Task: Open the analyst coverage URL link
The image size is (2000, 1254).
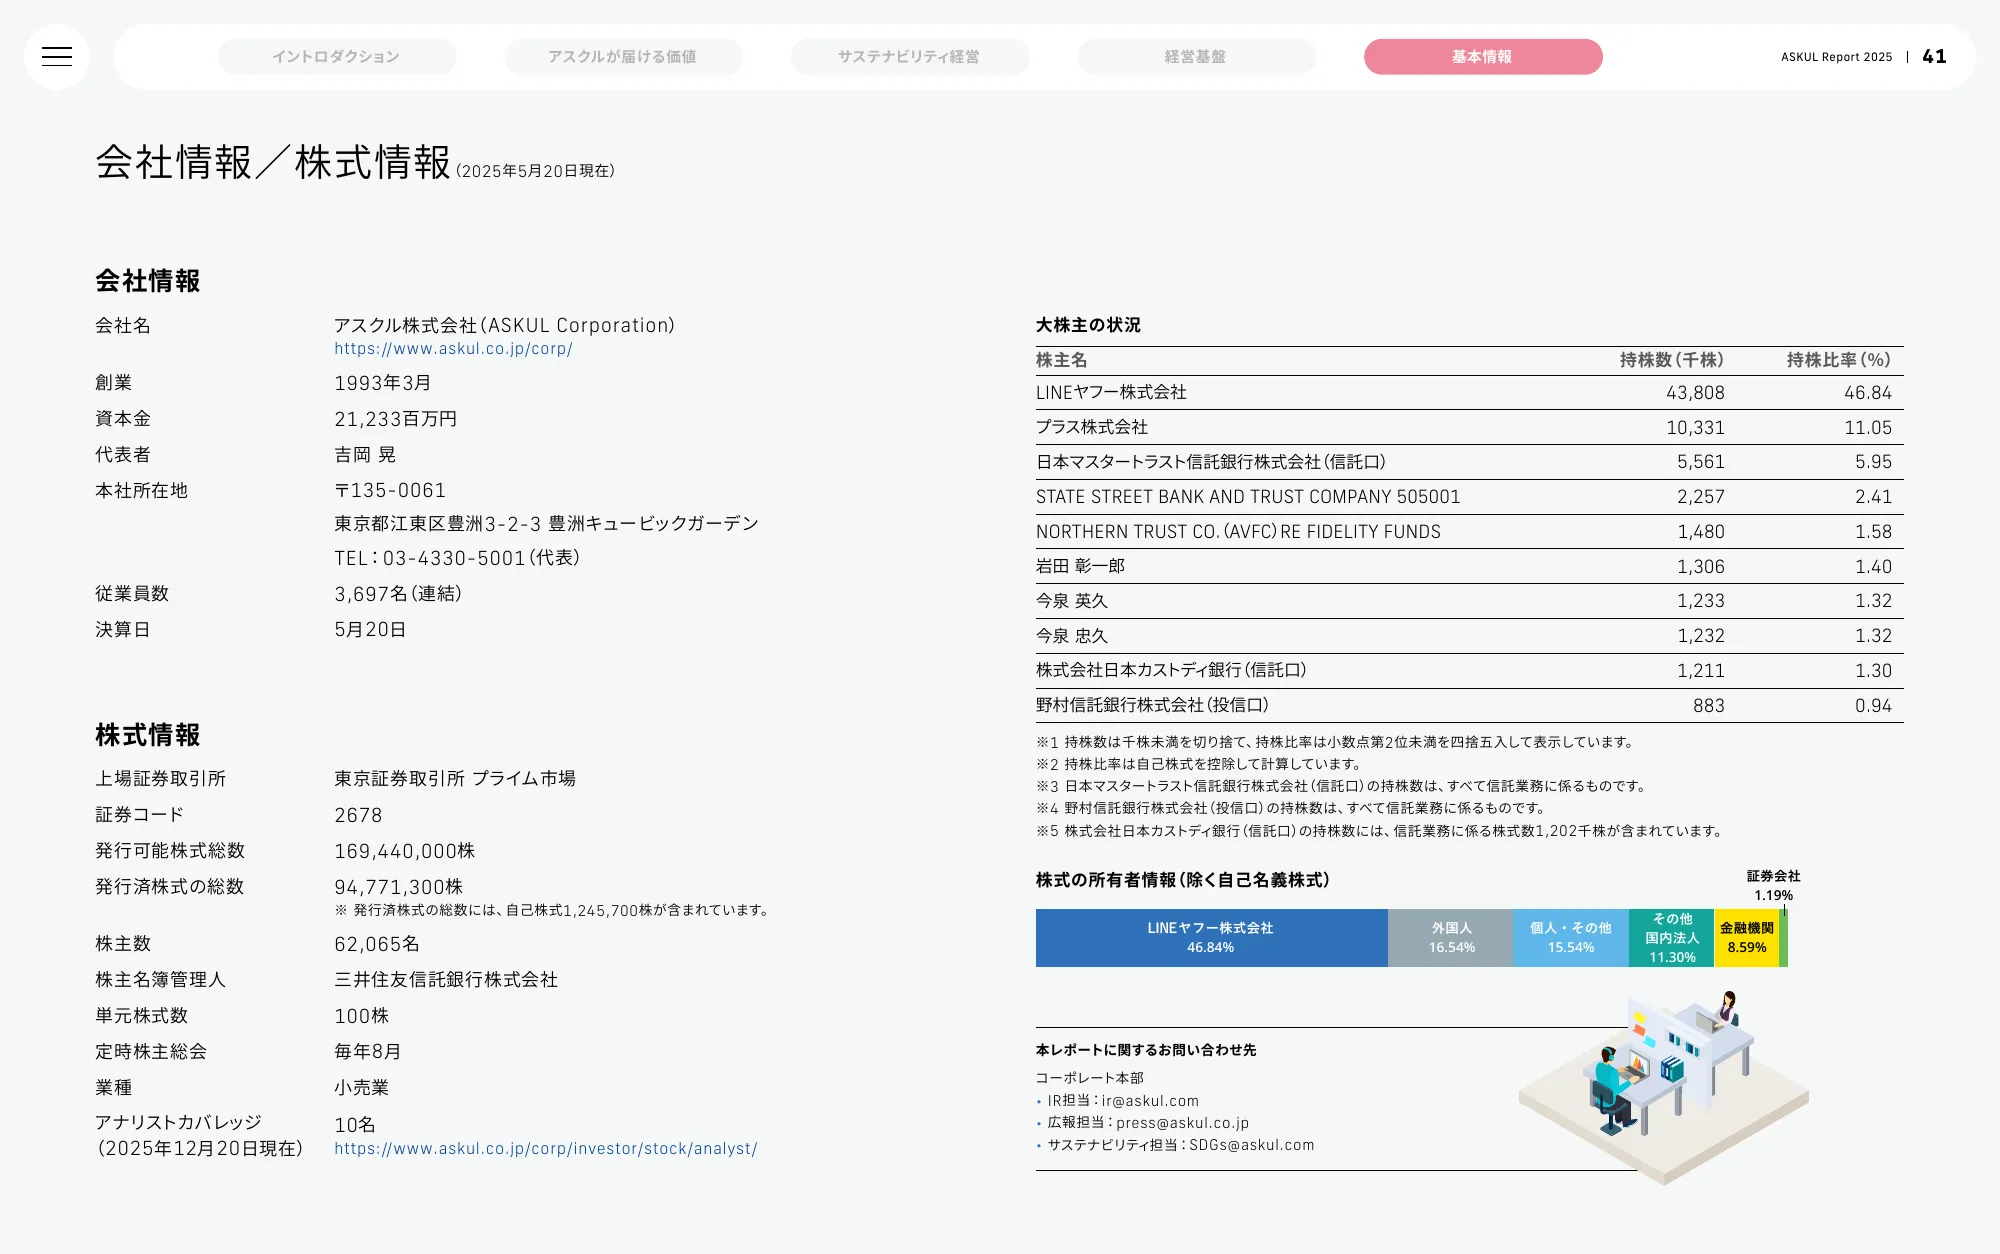Action: (545, 1149)
